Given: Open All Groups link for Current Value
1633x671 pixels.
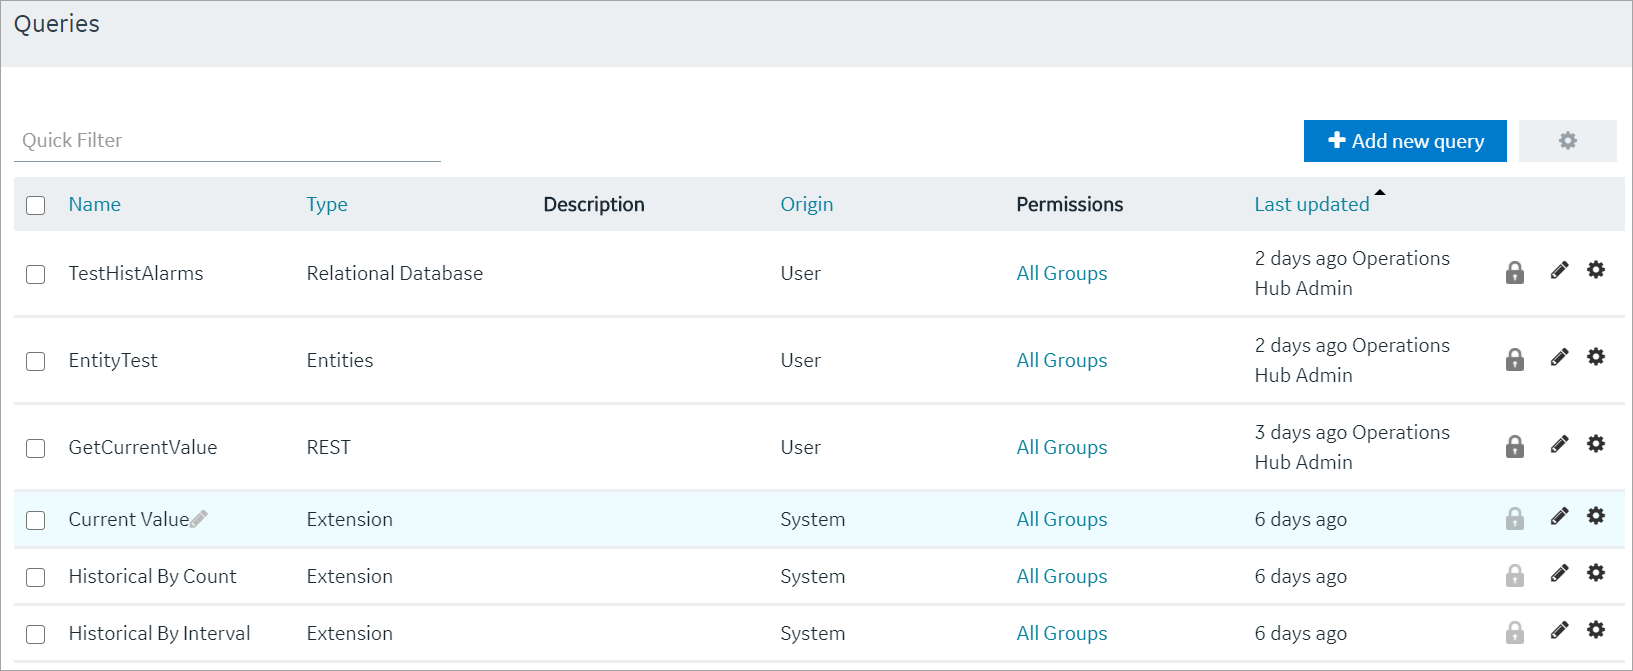Looking at the screenshot, I should pyautogui.click(x=1062, y=519).
